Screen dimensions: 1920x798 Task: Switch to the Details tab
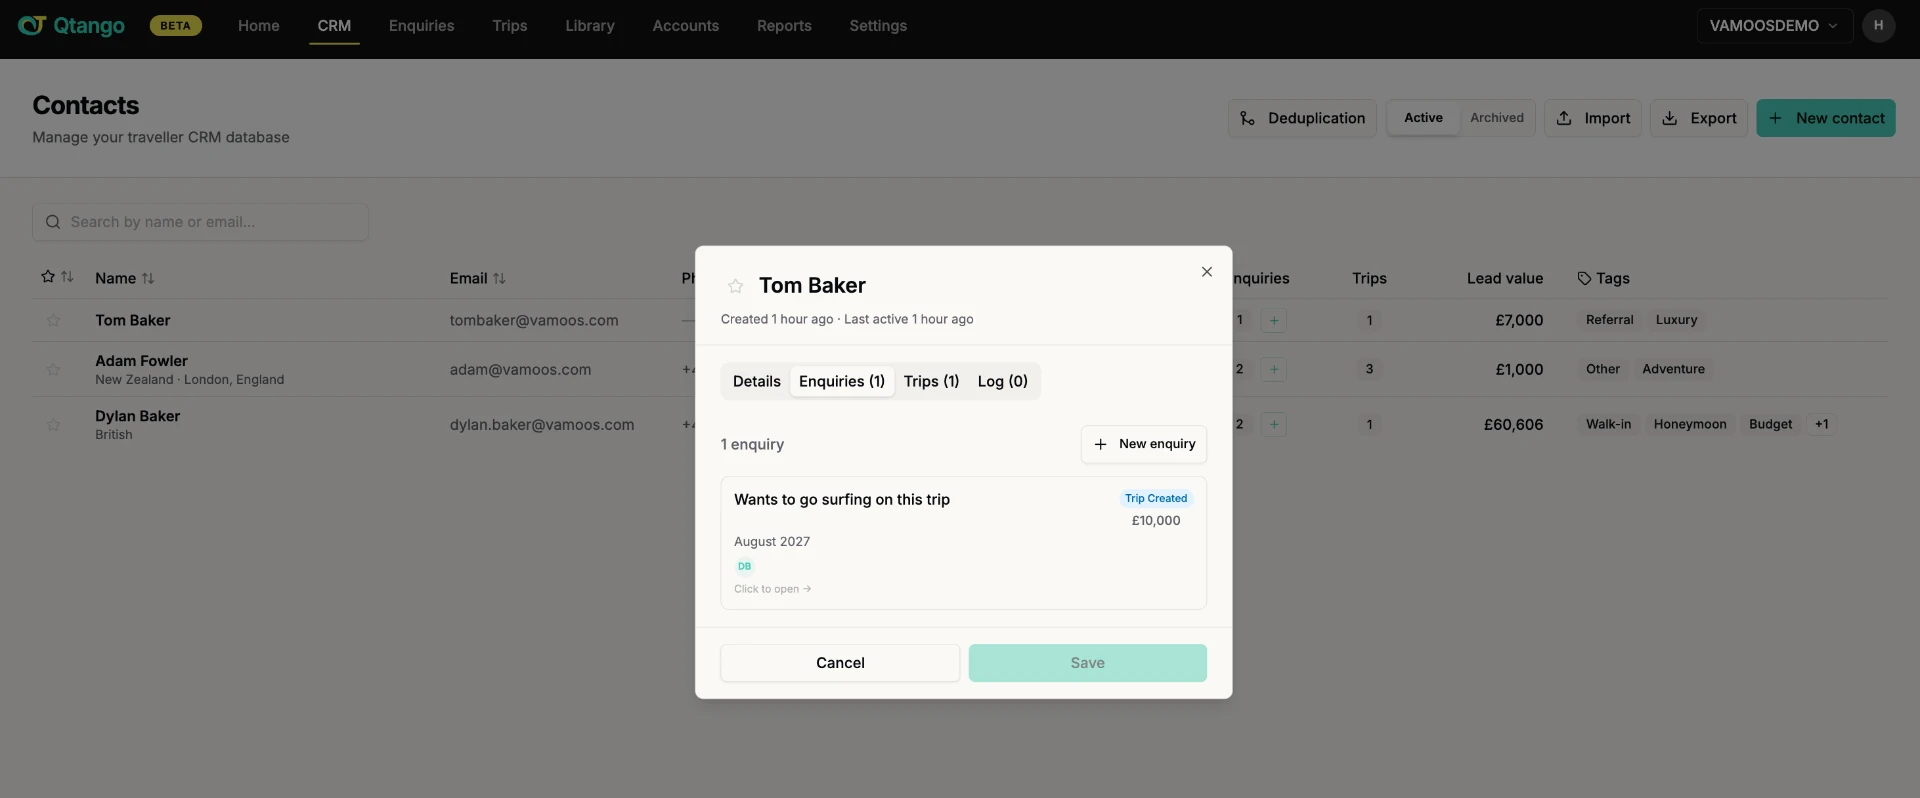[757, 381]
